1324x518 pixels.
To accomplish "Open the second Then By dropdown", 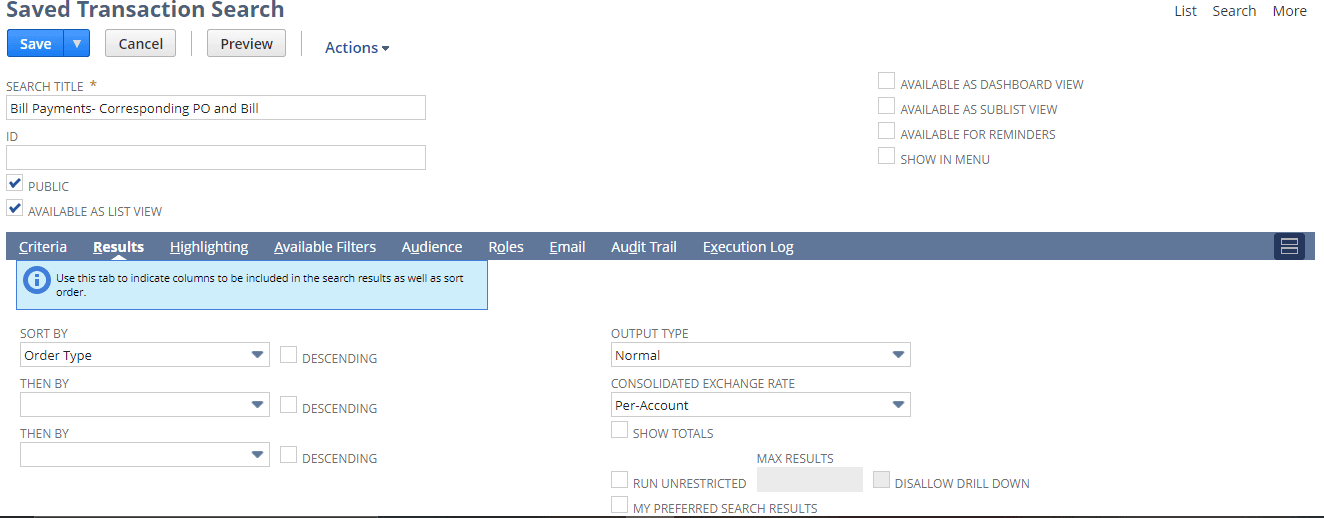I will coord(145,455).
